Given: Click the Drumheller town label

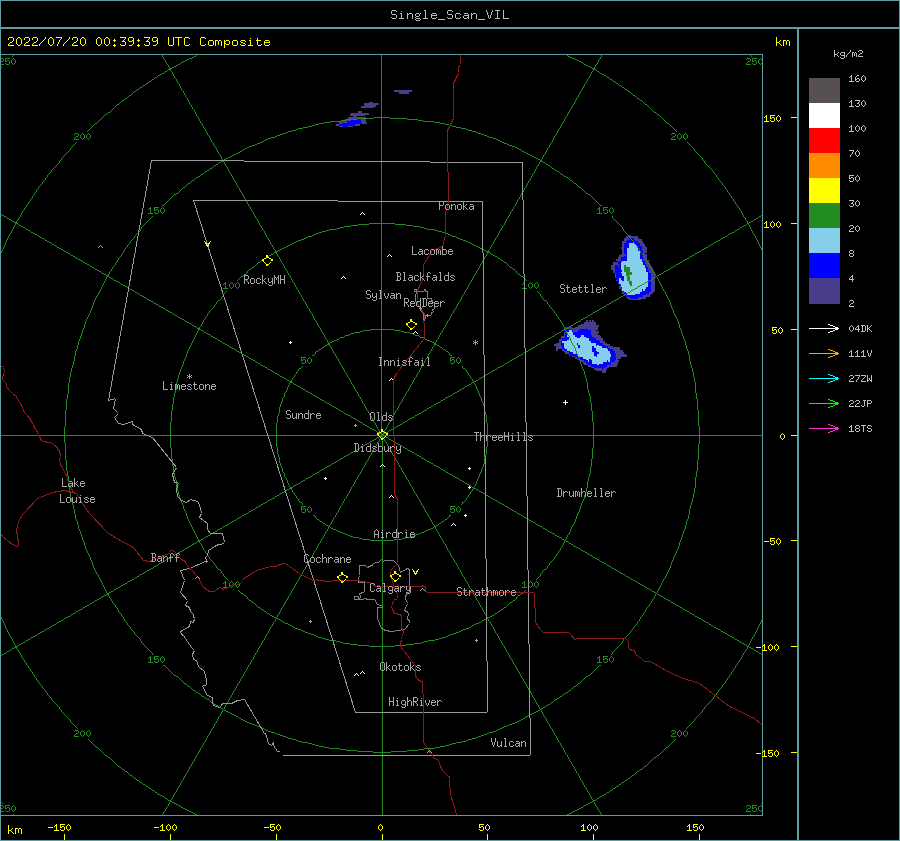Looking at the screenshot, I should [586, 493].
